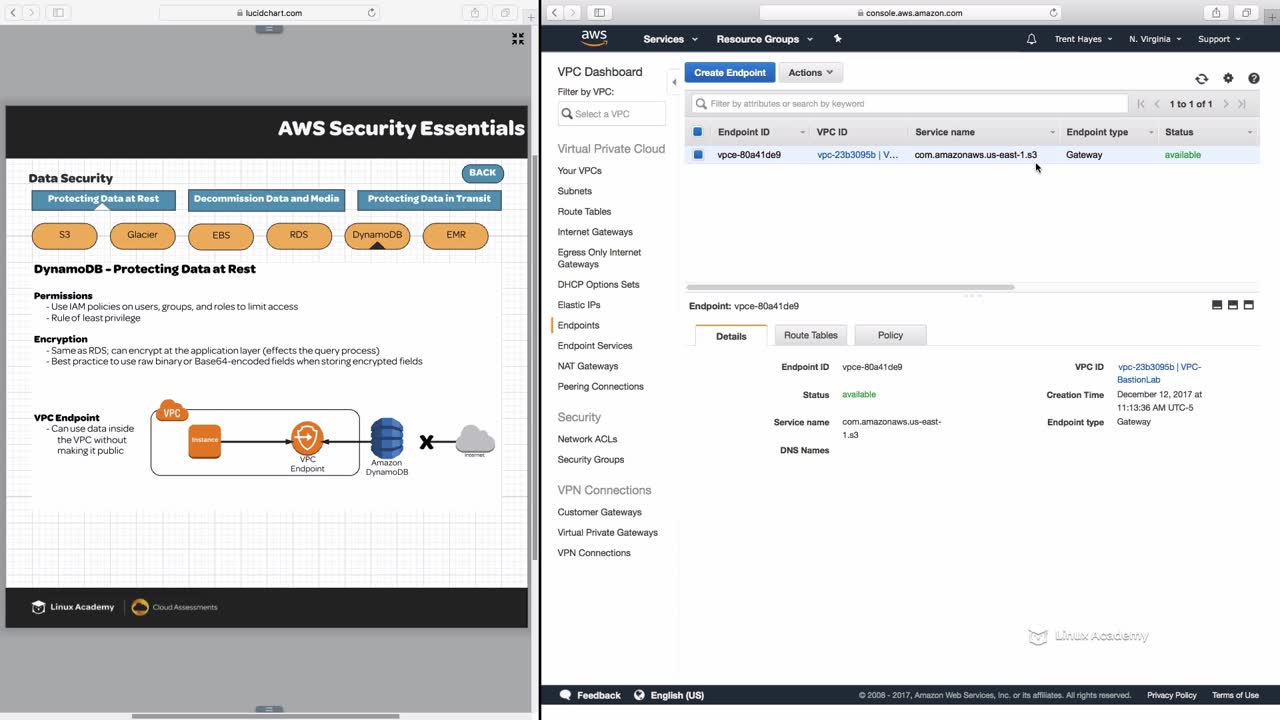The image size is (1280, 720).
Task: Expand the Support dropdown menu
Action: tap(1219, 39)
